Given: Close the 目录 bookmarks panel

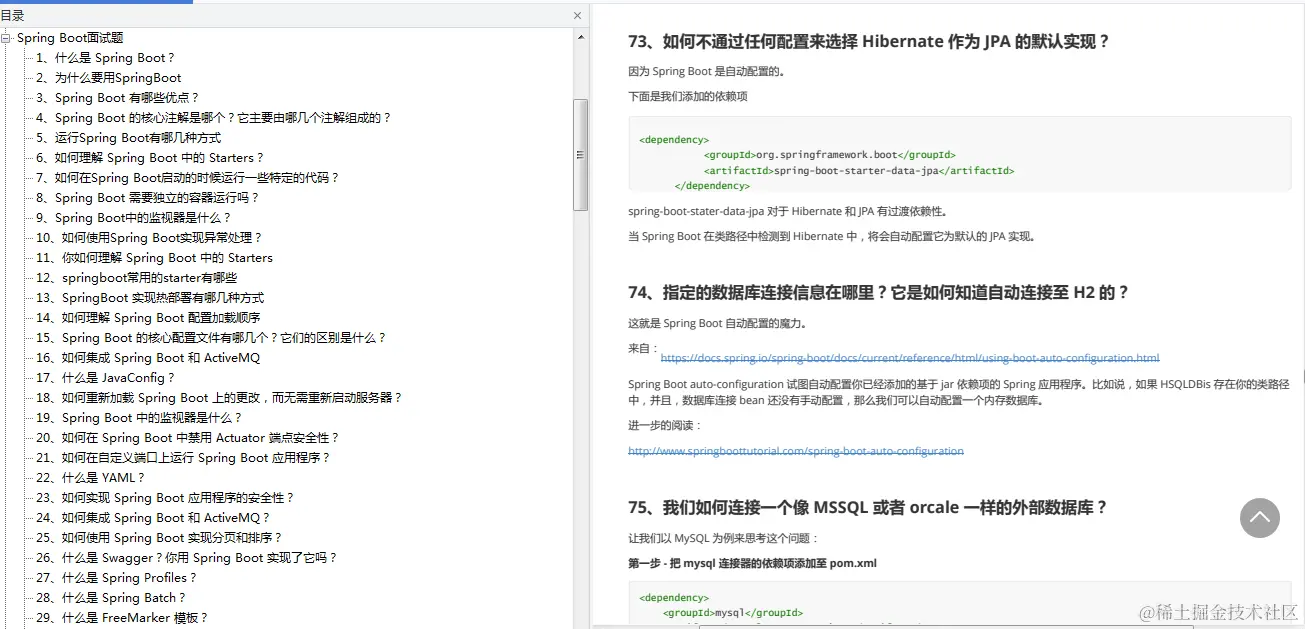Looking at the screenshot, I should [577, 15].
